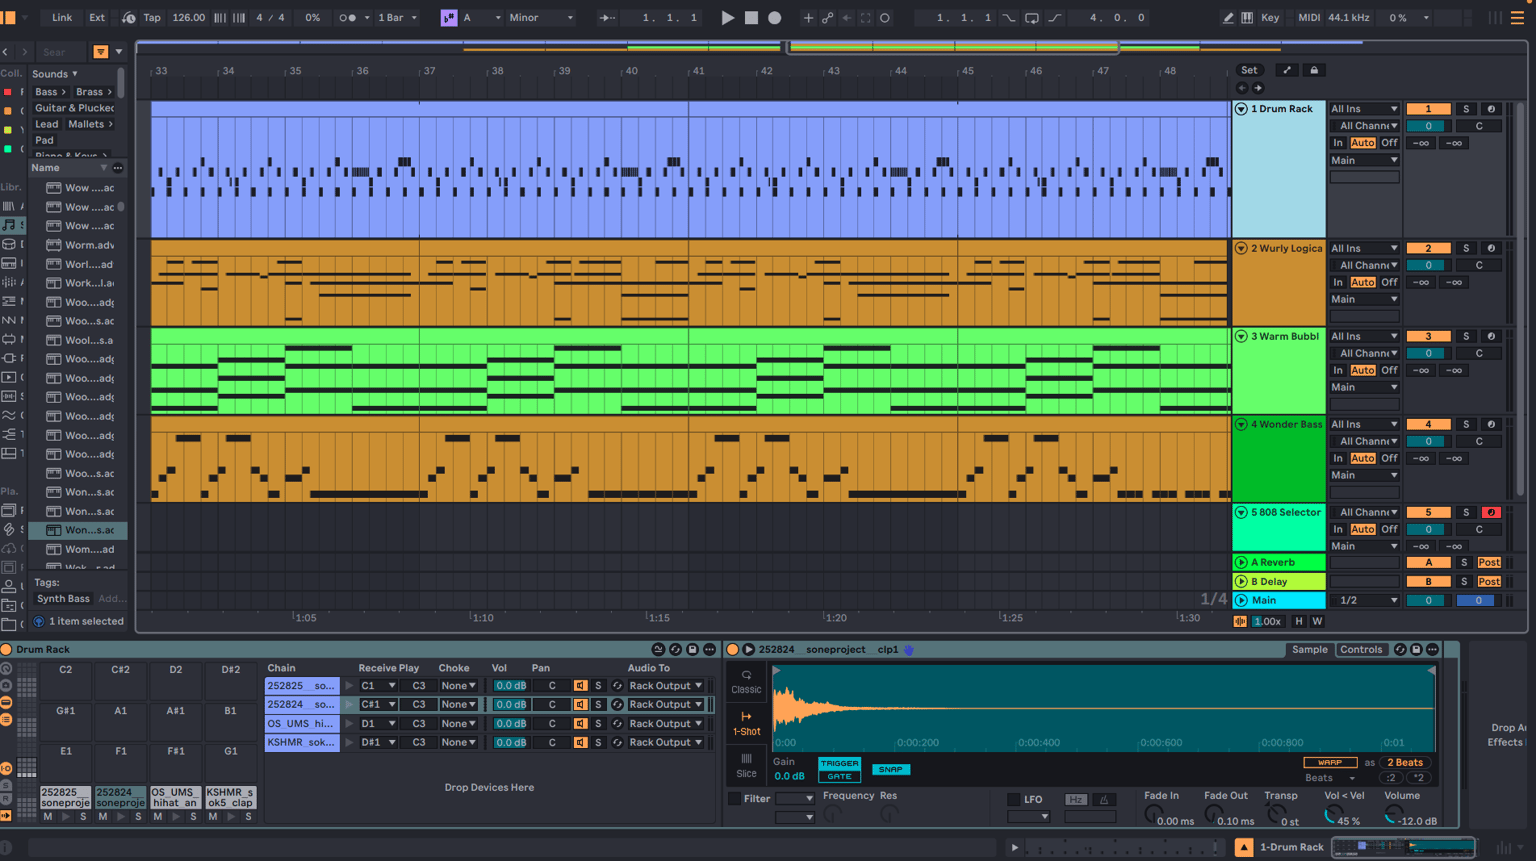This screenshot has width=1536, height=861.
Task: Adjust the Vol < Vel knob in Simpler
Action: (x=1332, y=816)
